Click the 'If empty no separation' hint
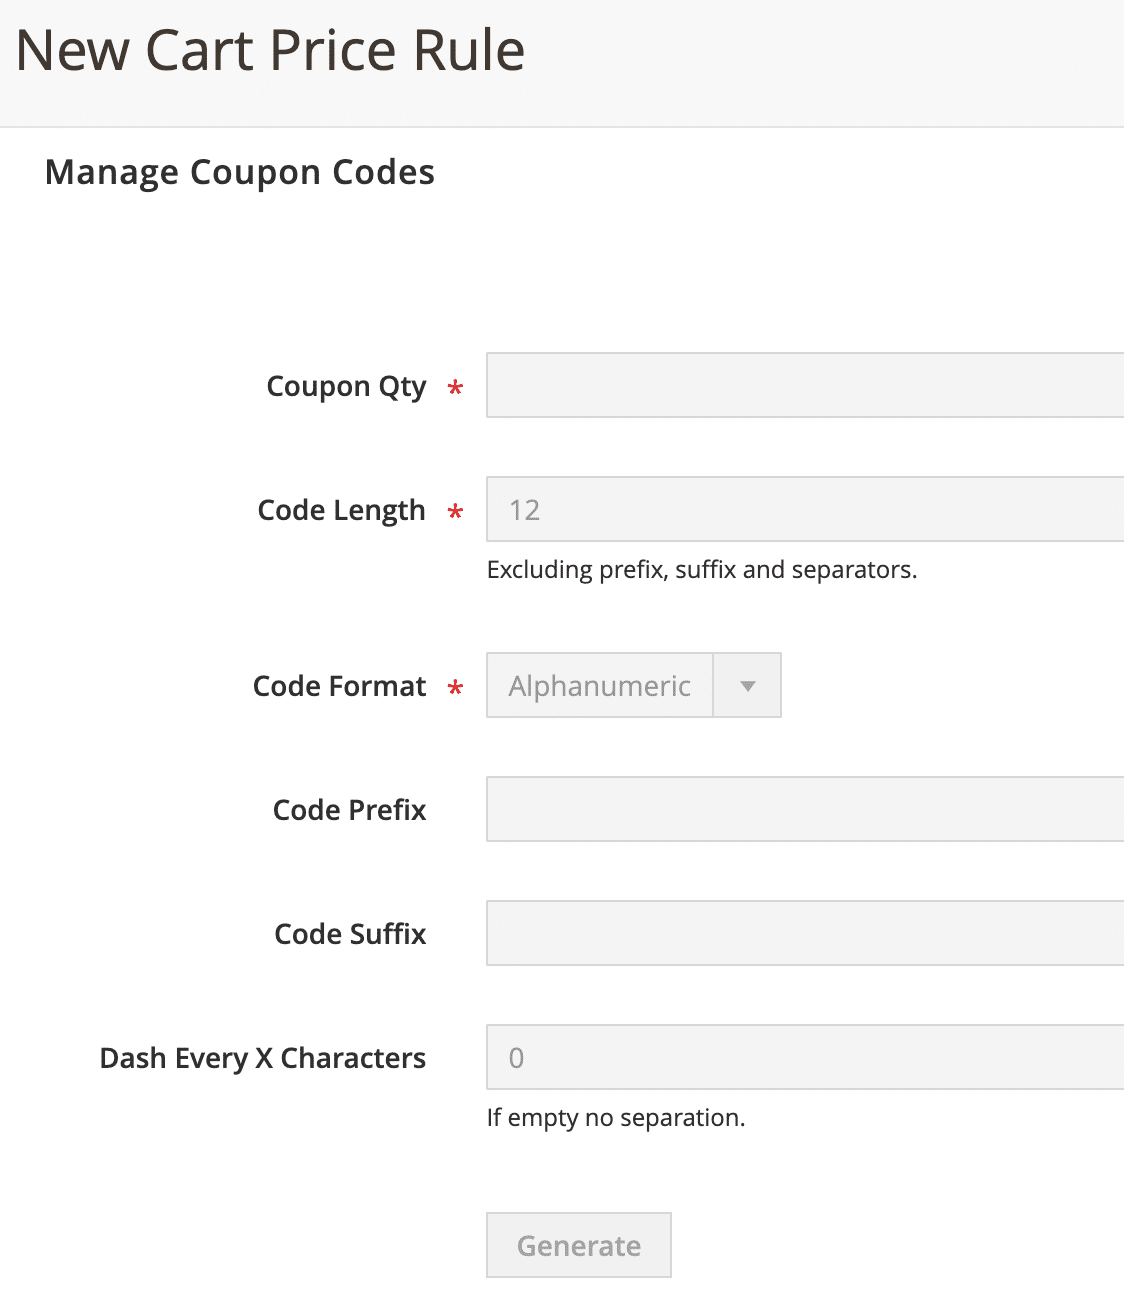This screenshot has height=1312, width=1124. [x=616, y=1118]
